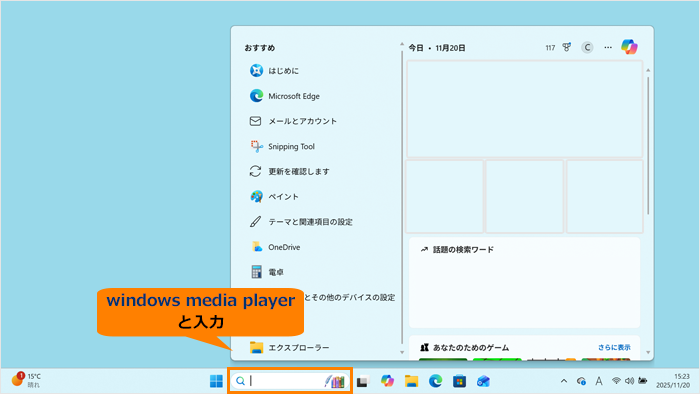Open Task View on the taskbar
The height and width of the screenshot is (394, 700).
tap(362, 382)
